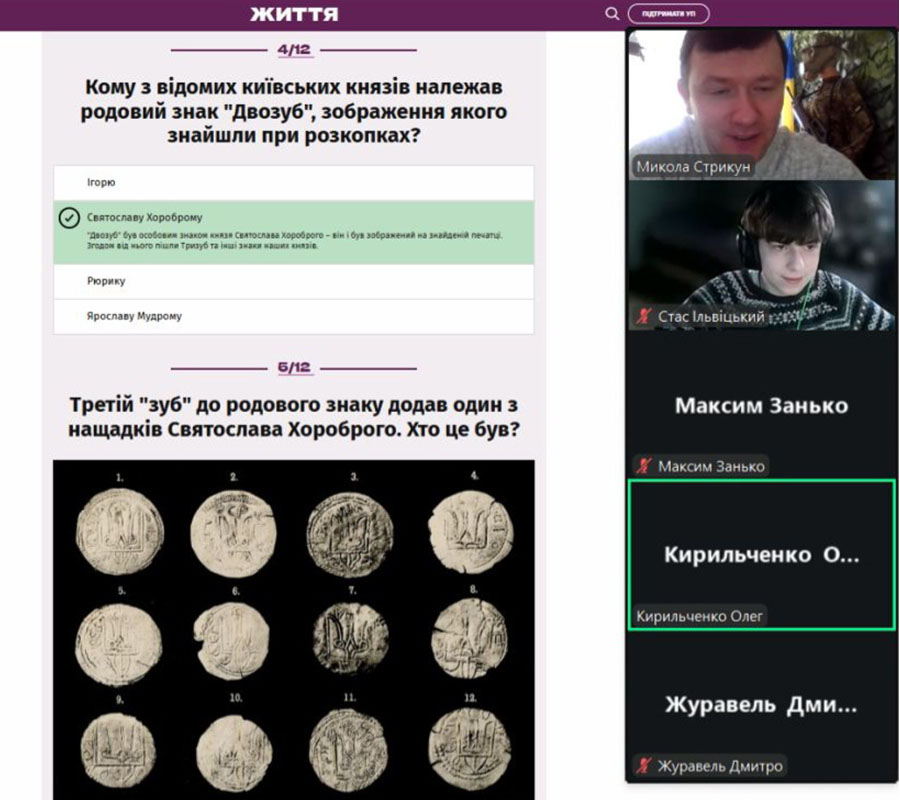Click coin number 4 in the image
Viewport: 900px width, 800px height.
tap(471, 530)
